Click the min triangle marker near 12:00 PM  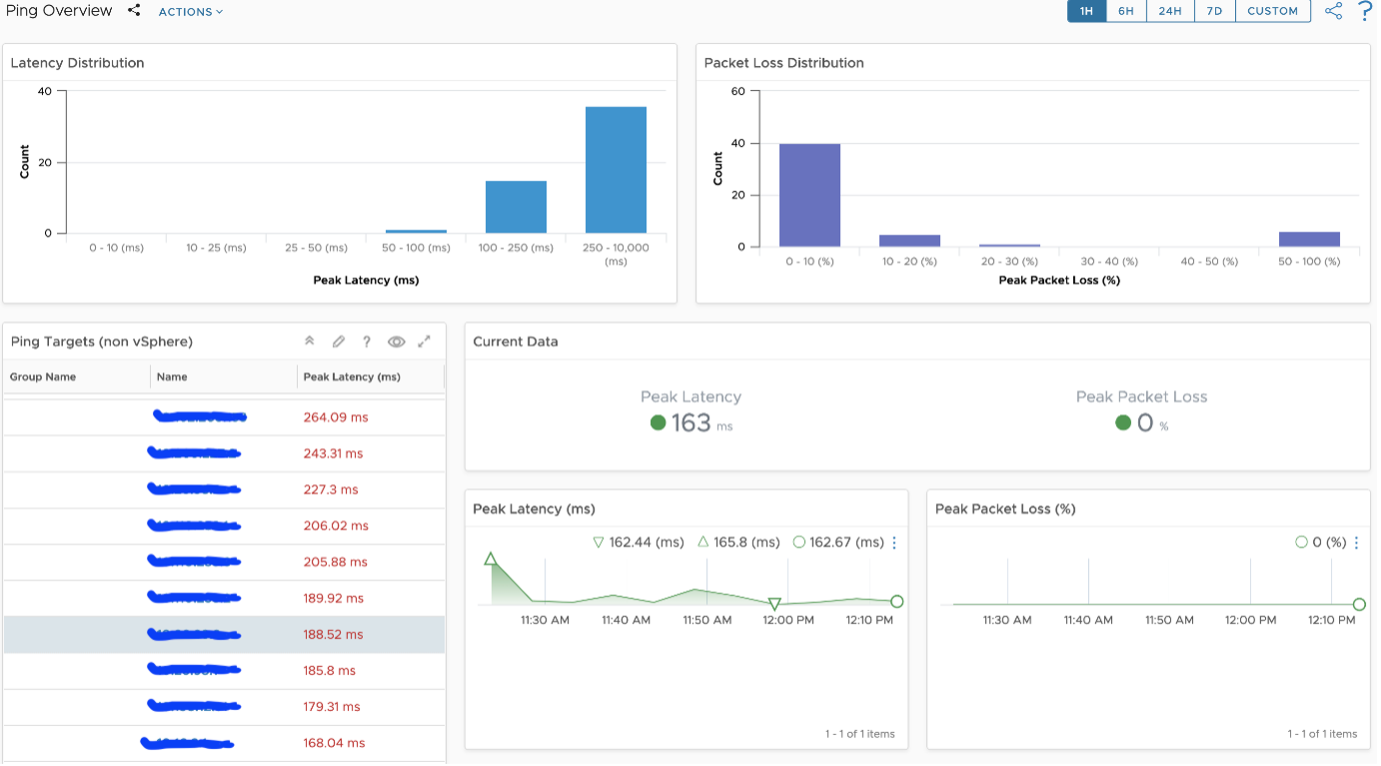774,604
